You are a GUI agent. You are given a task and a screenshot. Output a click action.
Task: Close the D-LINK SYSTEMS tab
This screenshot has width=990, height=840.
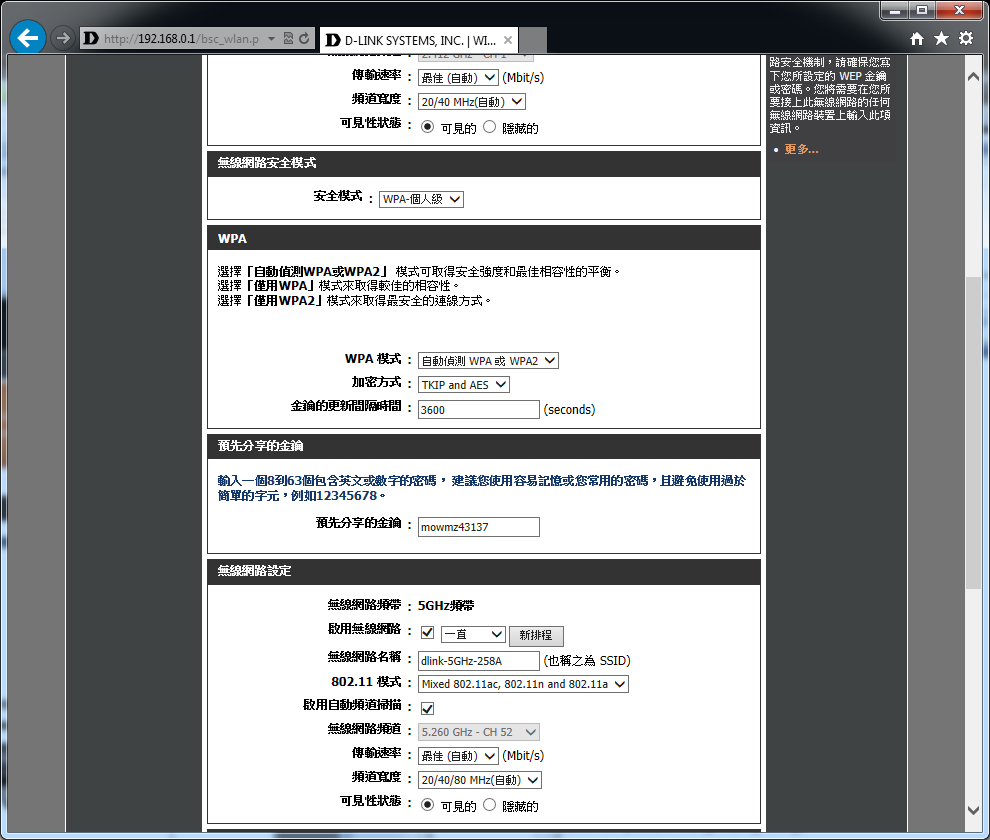click(x=508, y=41)
